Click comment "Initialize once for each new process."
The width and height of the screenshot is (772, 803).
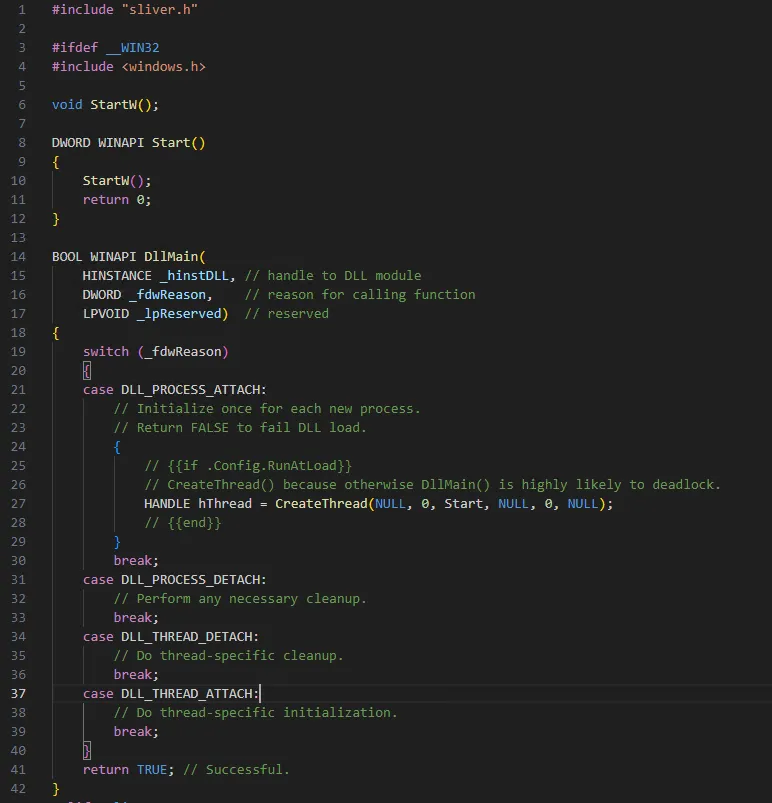pyautogui.click(x=267, y=409)
